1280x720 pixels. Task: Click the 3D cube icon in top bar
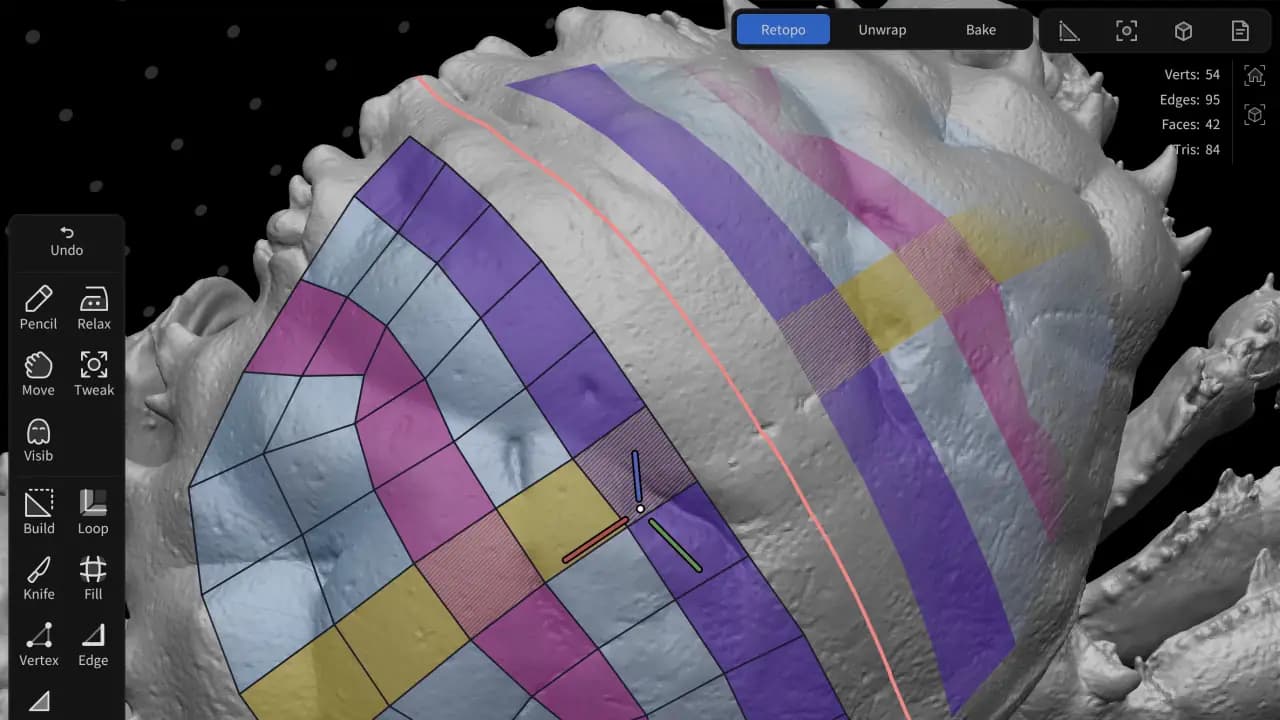[x=1183, y=31]
